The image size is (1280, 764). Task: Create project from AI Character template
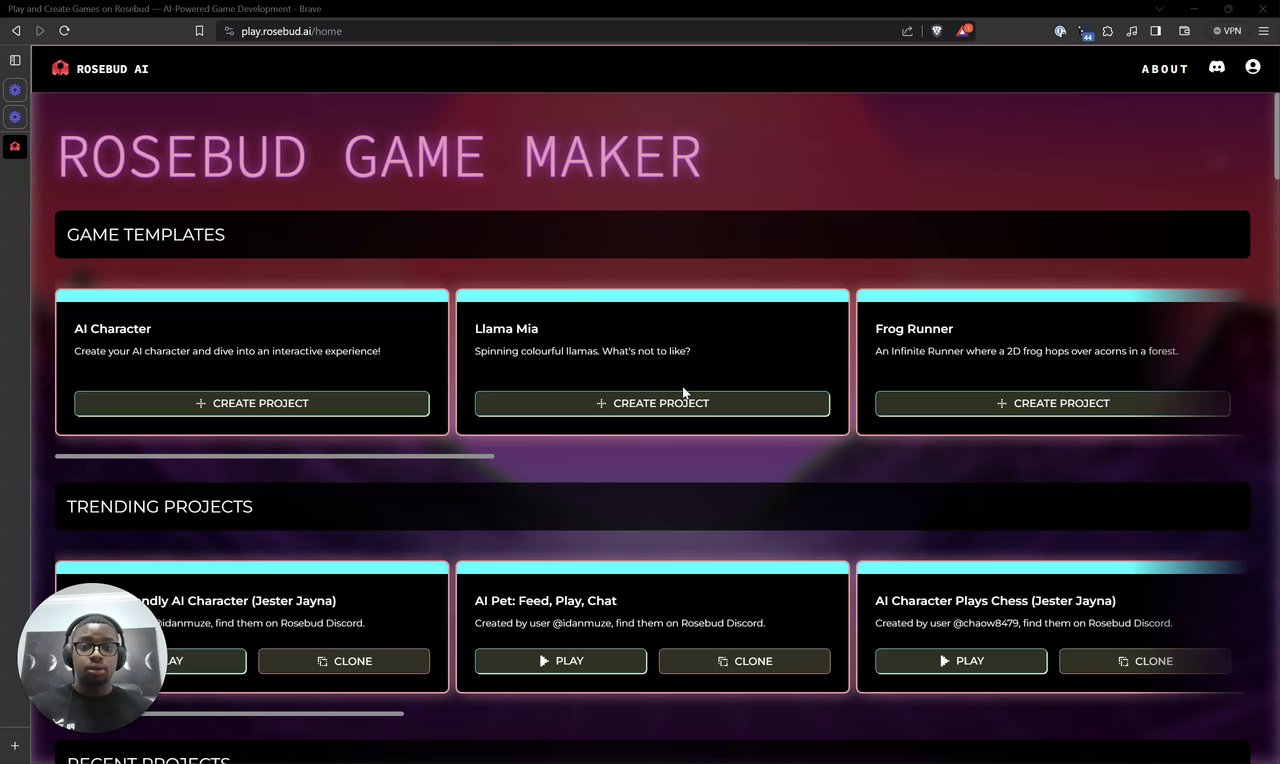coord(252,403)
